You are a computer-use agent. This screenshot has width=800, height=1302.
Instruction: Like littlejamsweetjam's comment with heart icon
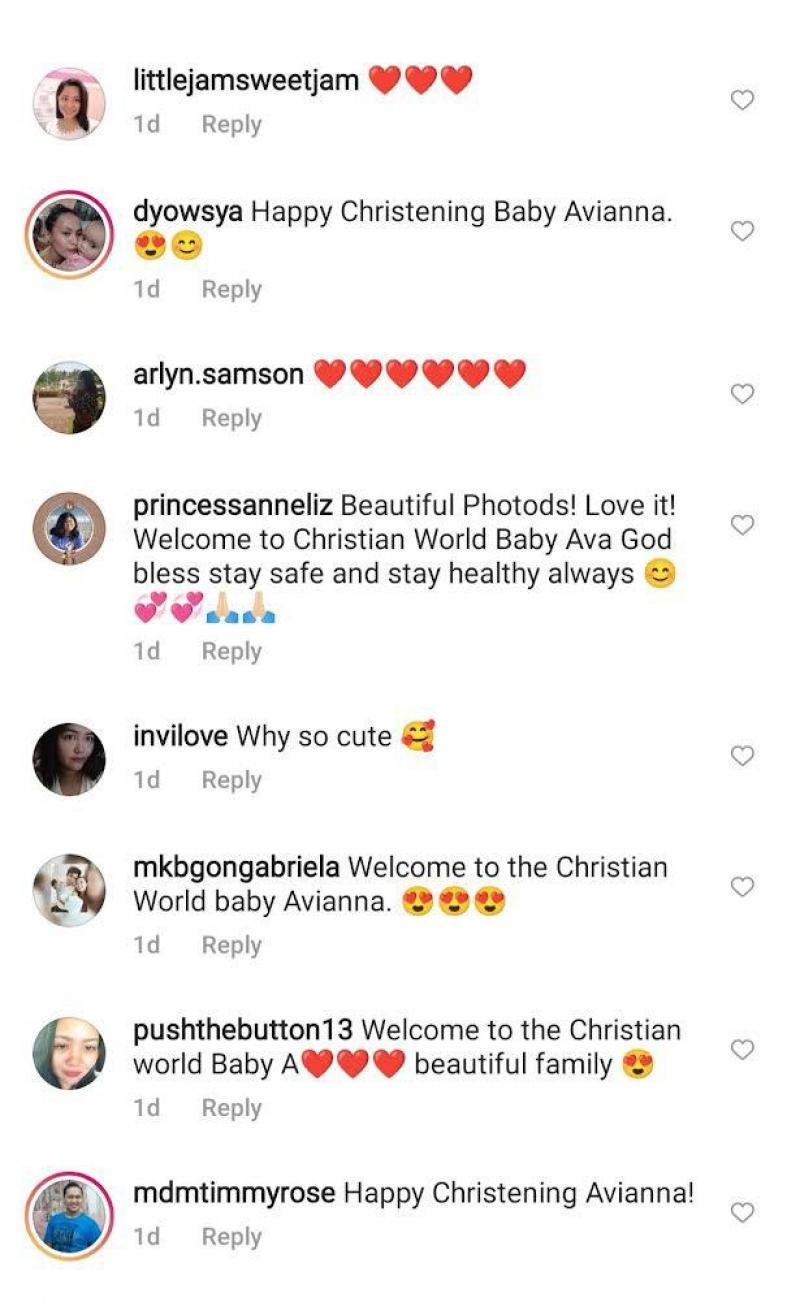pos(742,100)
